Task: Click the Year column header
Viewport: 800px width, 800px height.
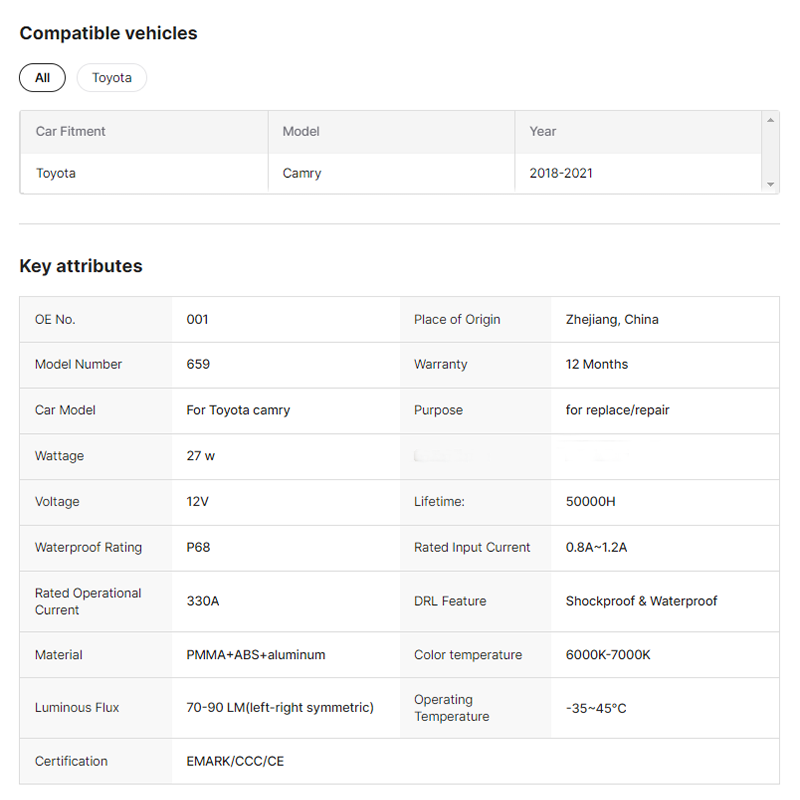Action: pyautogui.click(x=543, y=131)
